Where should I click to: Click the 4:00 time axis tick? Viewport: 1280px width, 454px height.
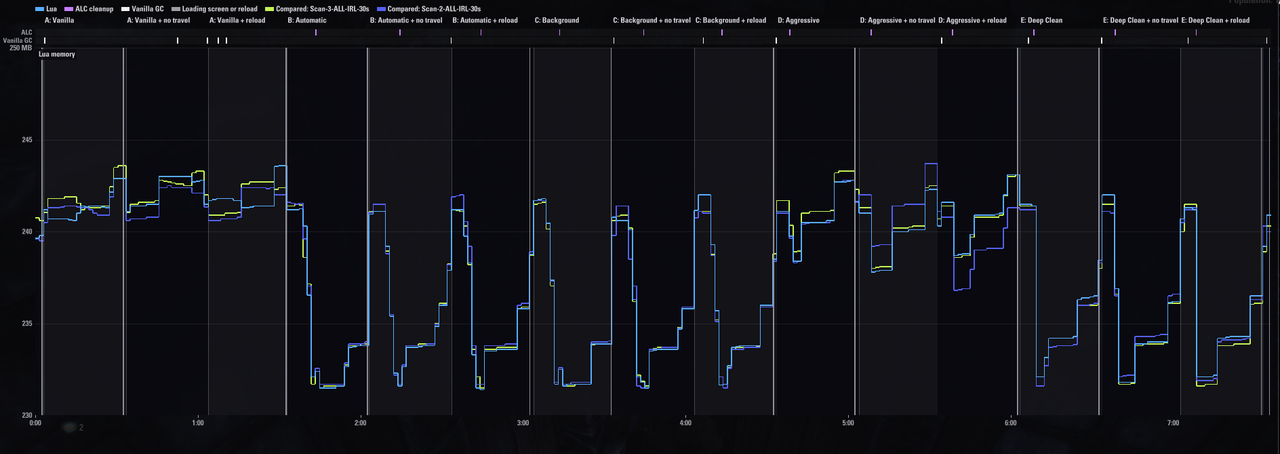pos(685,424)
